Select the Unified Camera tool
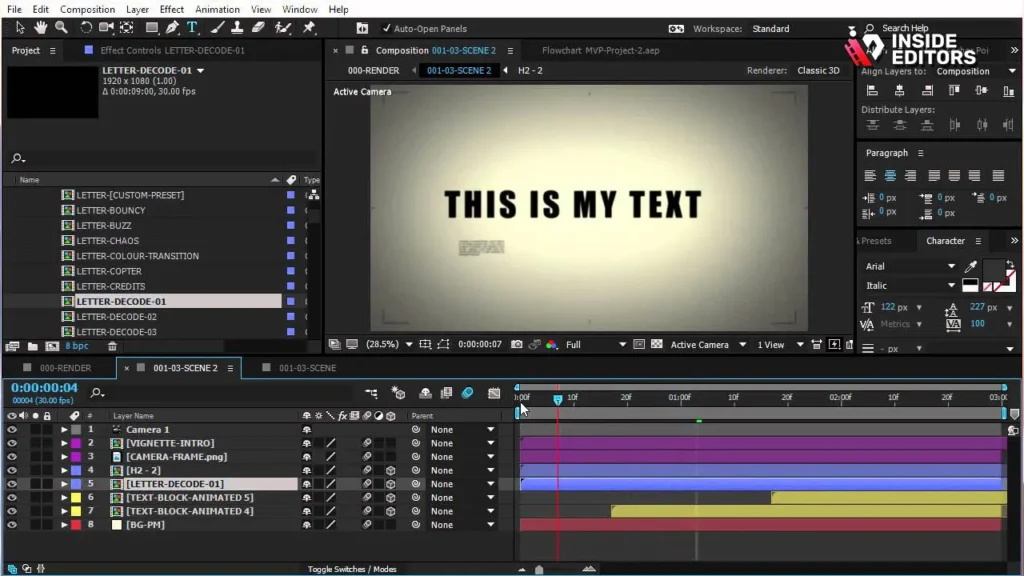 106,27
